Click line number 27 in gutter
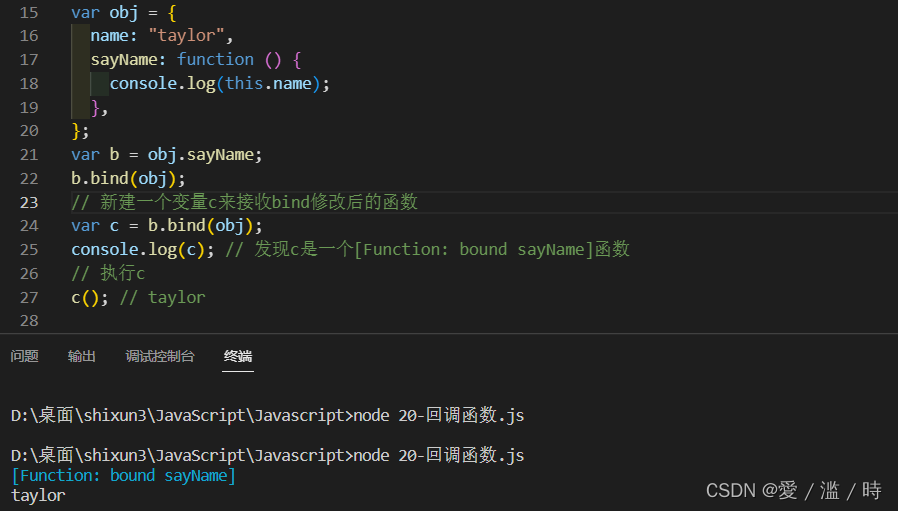The width and height of the screenshot is (898, 511). 29,297
